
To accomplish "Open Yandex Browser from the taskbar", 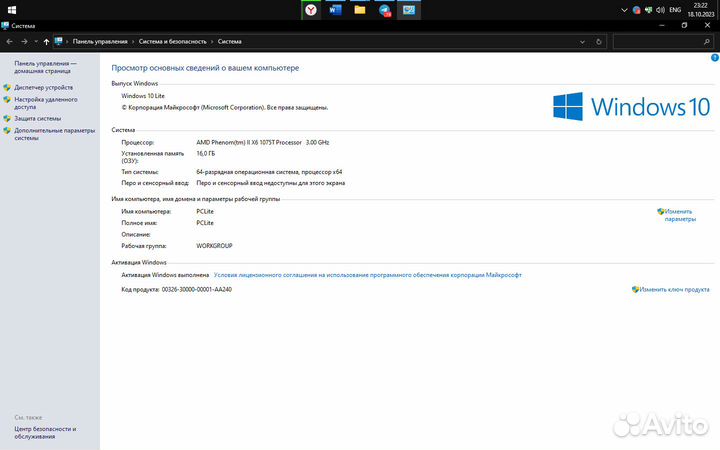I will (x=311, y=10).
